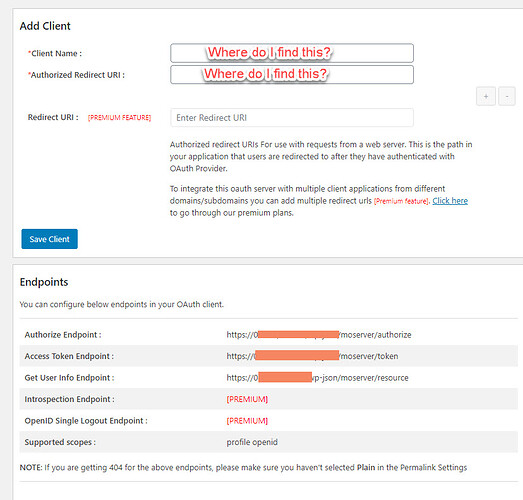This screenshot has width=523, height=500.
Task: Click the minus button to remove redirect URI
Action: coord(507,96)
